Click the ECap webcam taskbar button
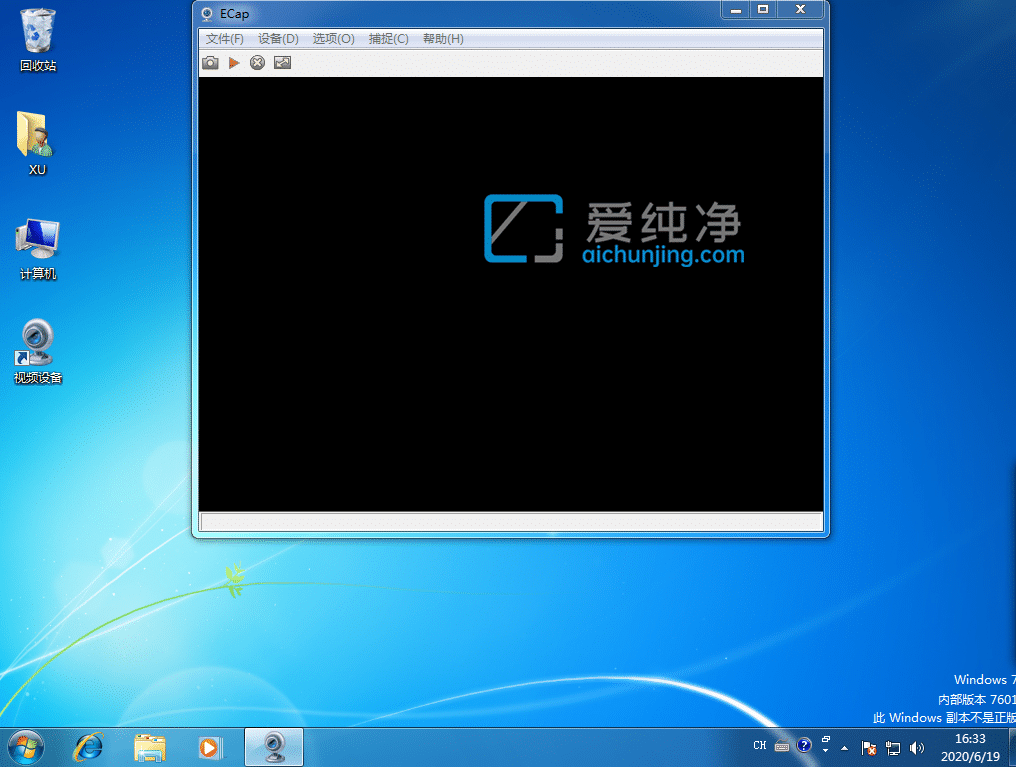 [x=274, y=748]
